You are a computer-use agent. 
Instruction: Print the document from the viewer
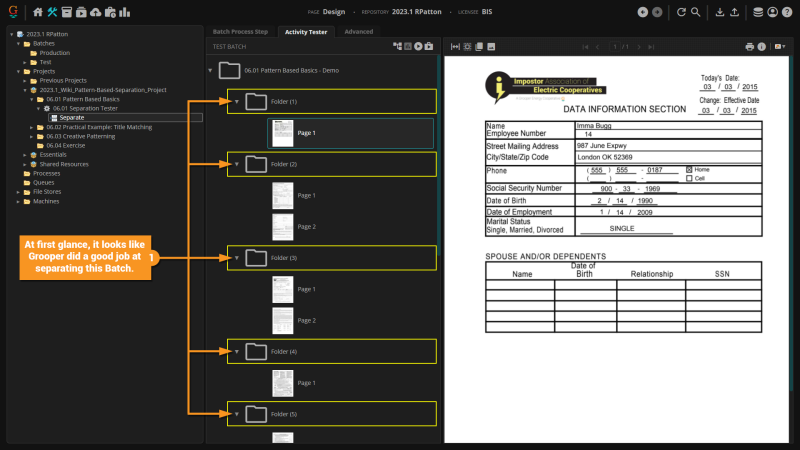[749, 46]
